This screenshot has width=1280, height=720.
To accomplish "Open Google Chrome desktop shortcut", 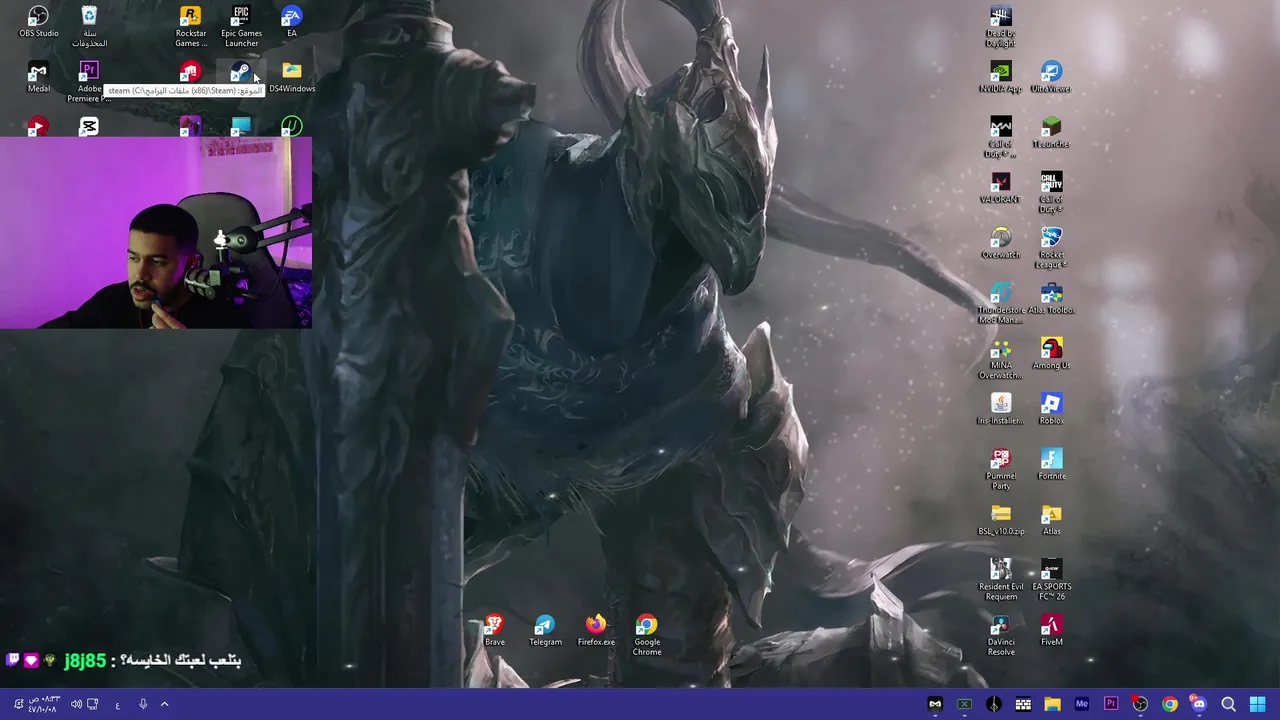I will point(647,634).
